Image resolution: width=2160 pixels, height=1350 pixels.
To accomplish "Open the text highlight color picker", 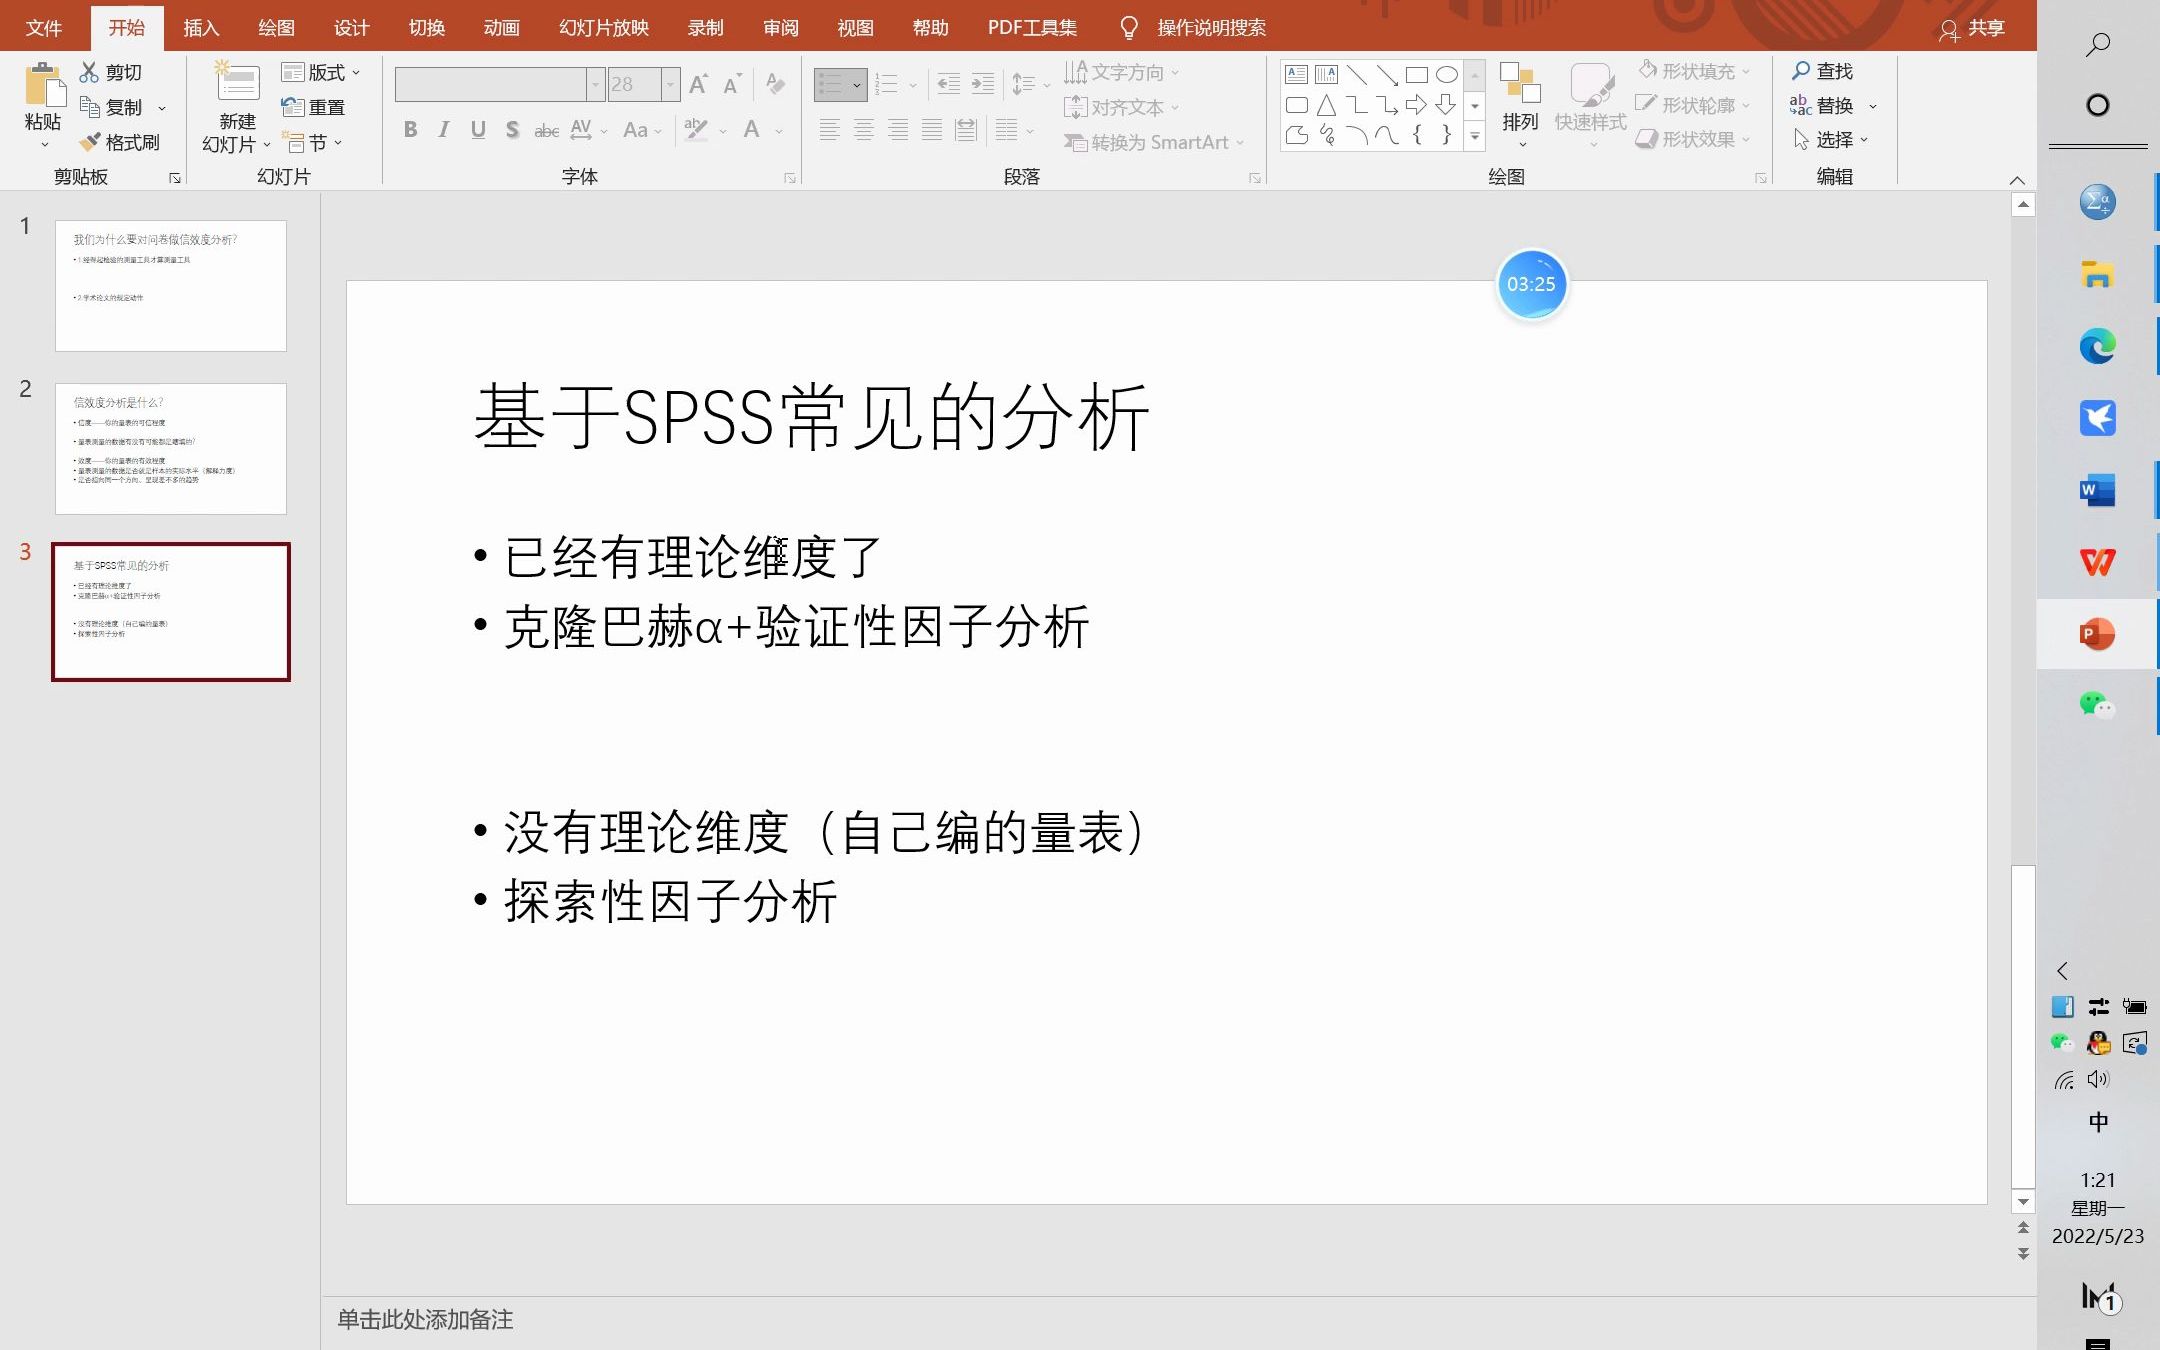I will click(696, 130).
